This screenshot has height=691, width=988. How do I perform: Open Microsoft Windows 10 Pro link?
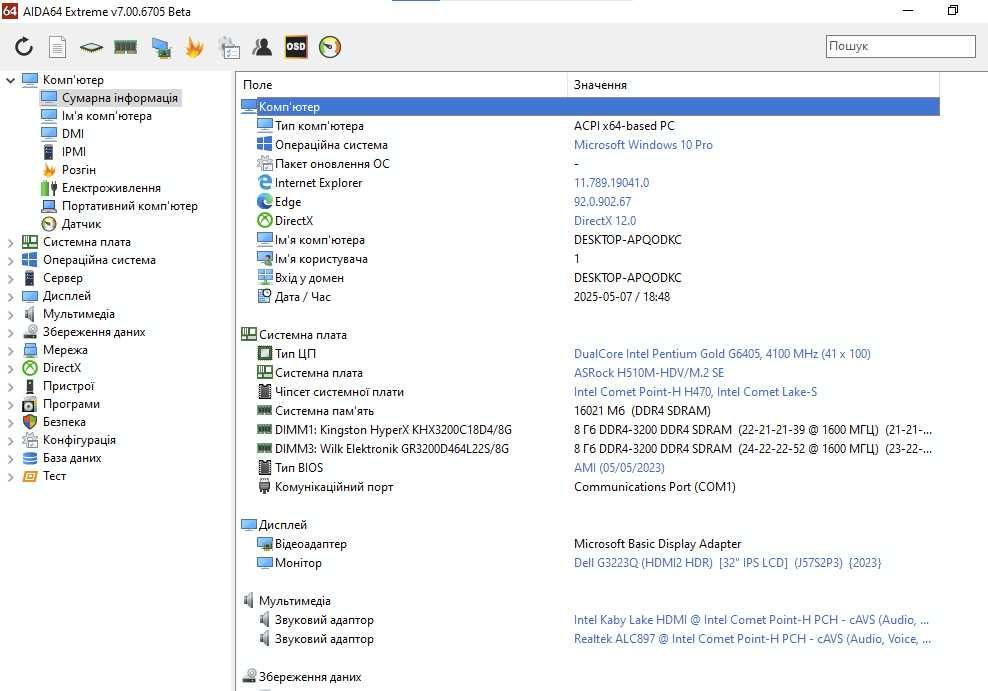643,145
